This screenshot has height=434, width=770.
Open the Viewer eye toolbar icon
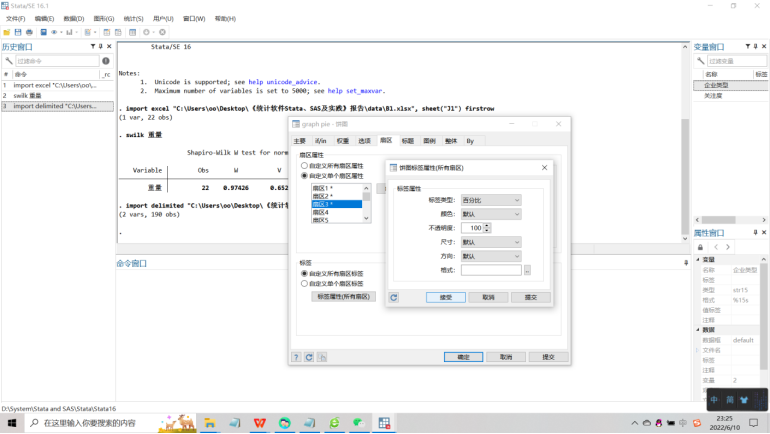click(54, 32)
